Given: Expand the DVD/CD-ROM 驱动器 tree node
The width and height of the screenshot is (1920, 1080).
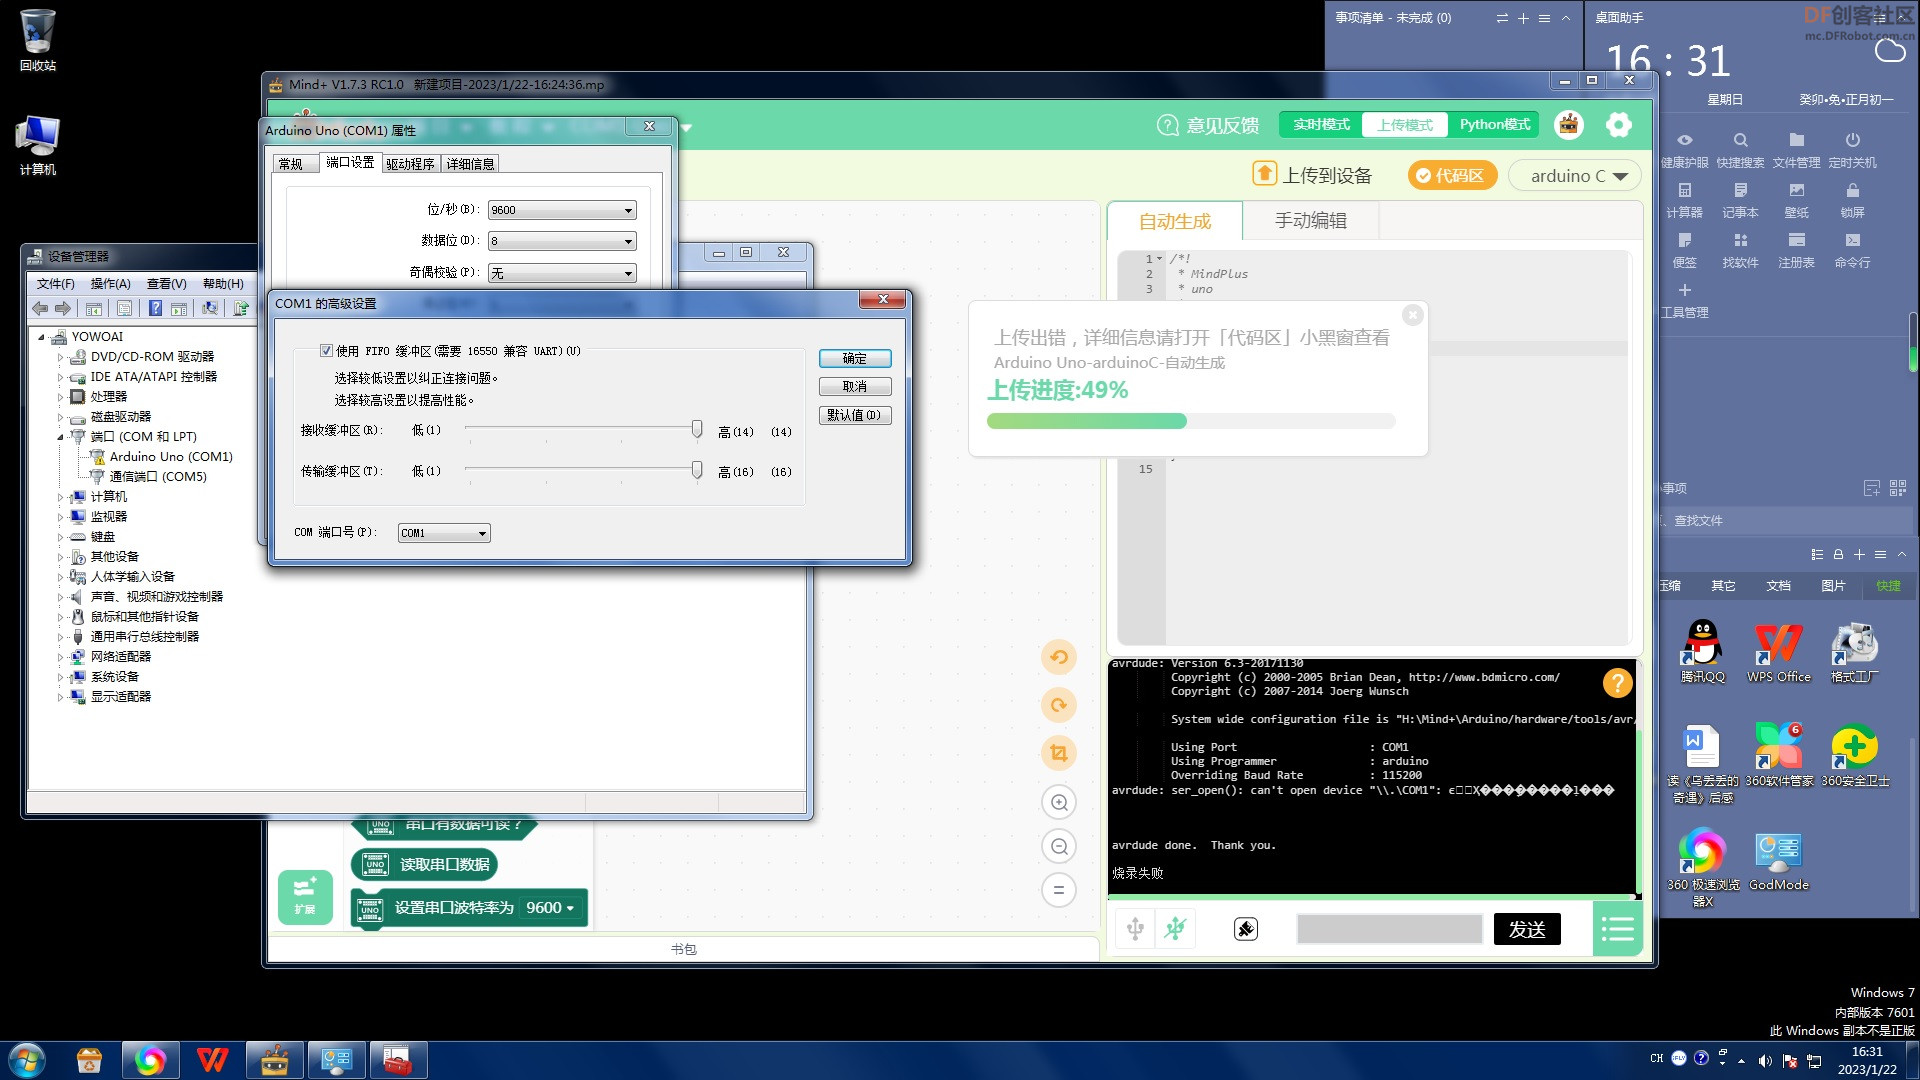Looking at the screenshot, I should coord(60,357).
